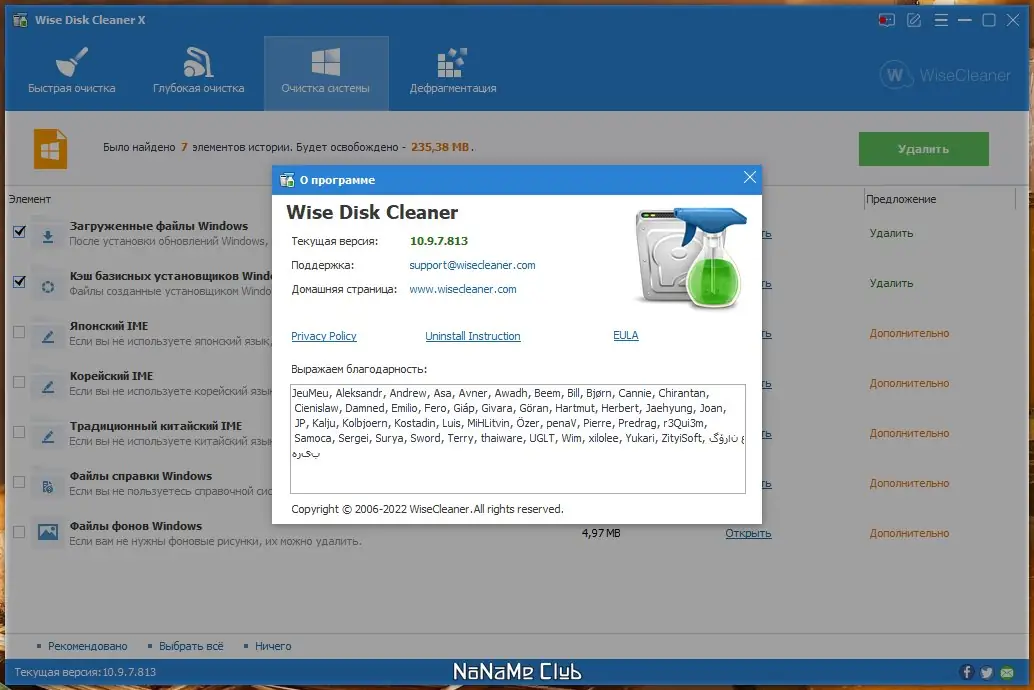The width and height of the screenshot is (1034, 690).
Task: Click Дополнительно suggestion for Корейский IME
Action: 909,383
